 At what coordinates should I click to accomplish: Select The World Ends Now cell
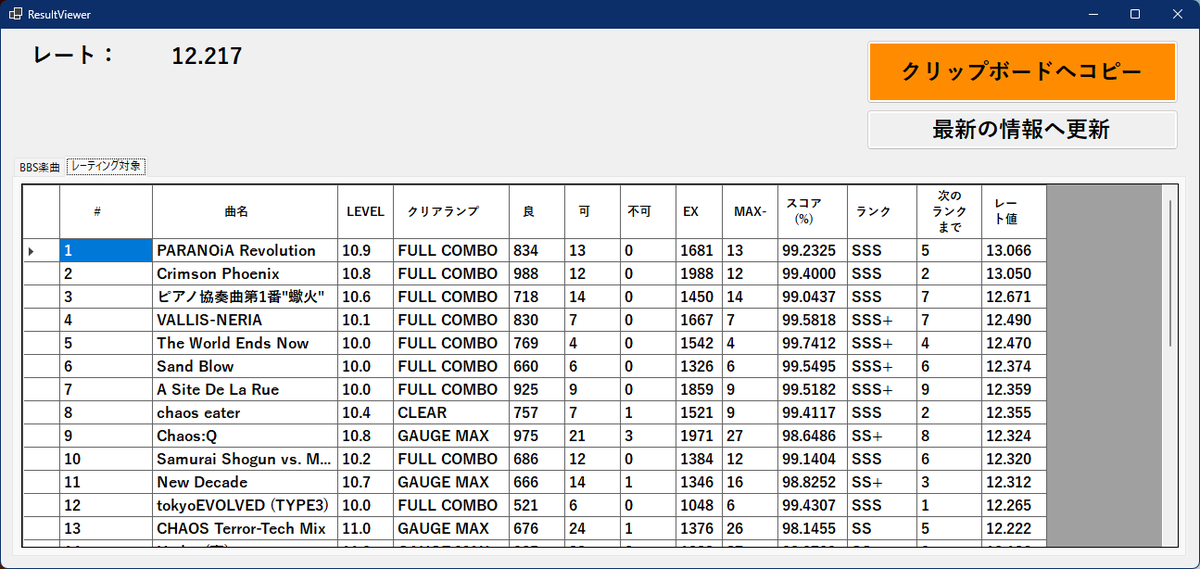(x=245, y=343)
